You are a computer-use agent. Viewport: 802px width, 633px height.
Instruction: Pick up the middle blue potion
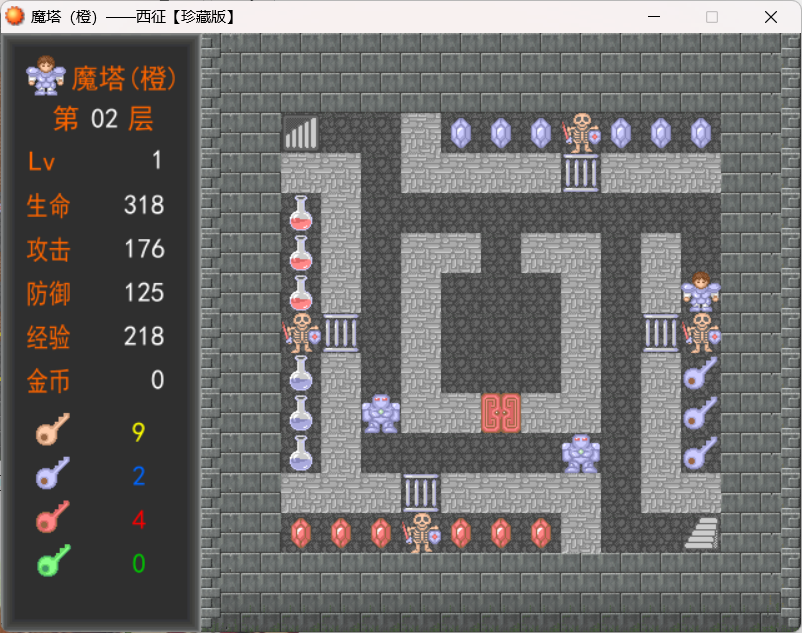[x=301, y=413]
